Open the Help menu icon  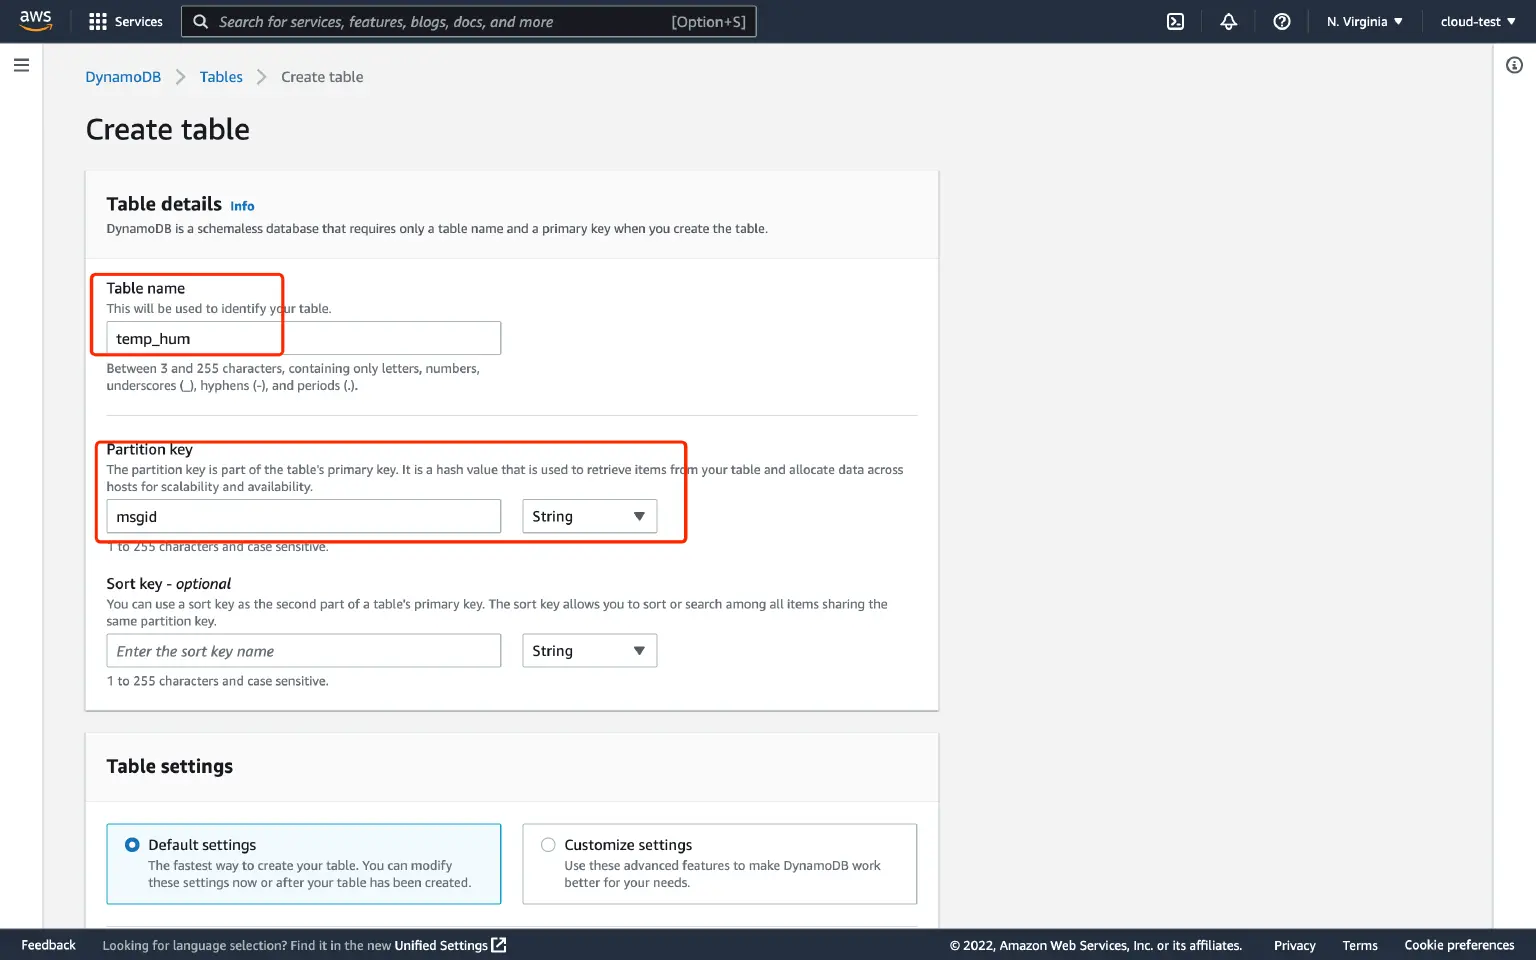[1282, 21]
